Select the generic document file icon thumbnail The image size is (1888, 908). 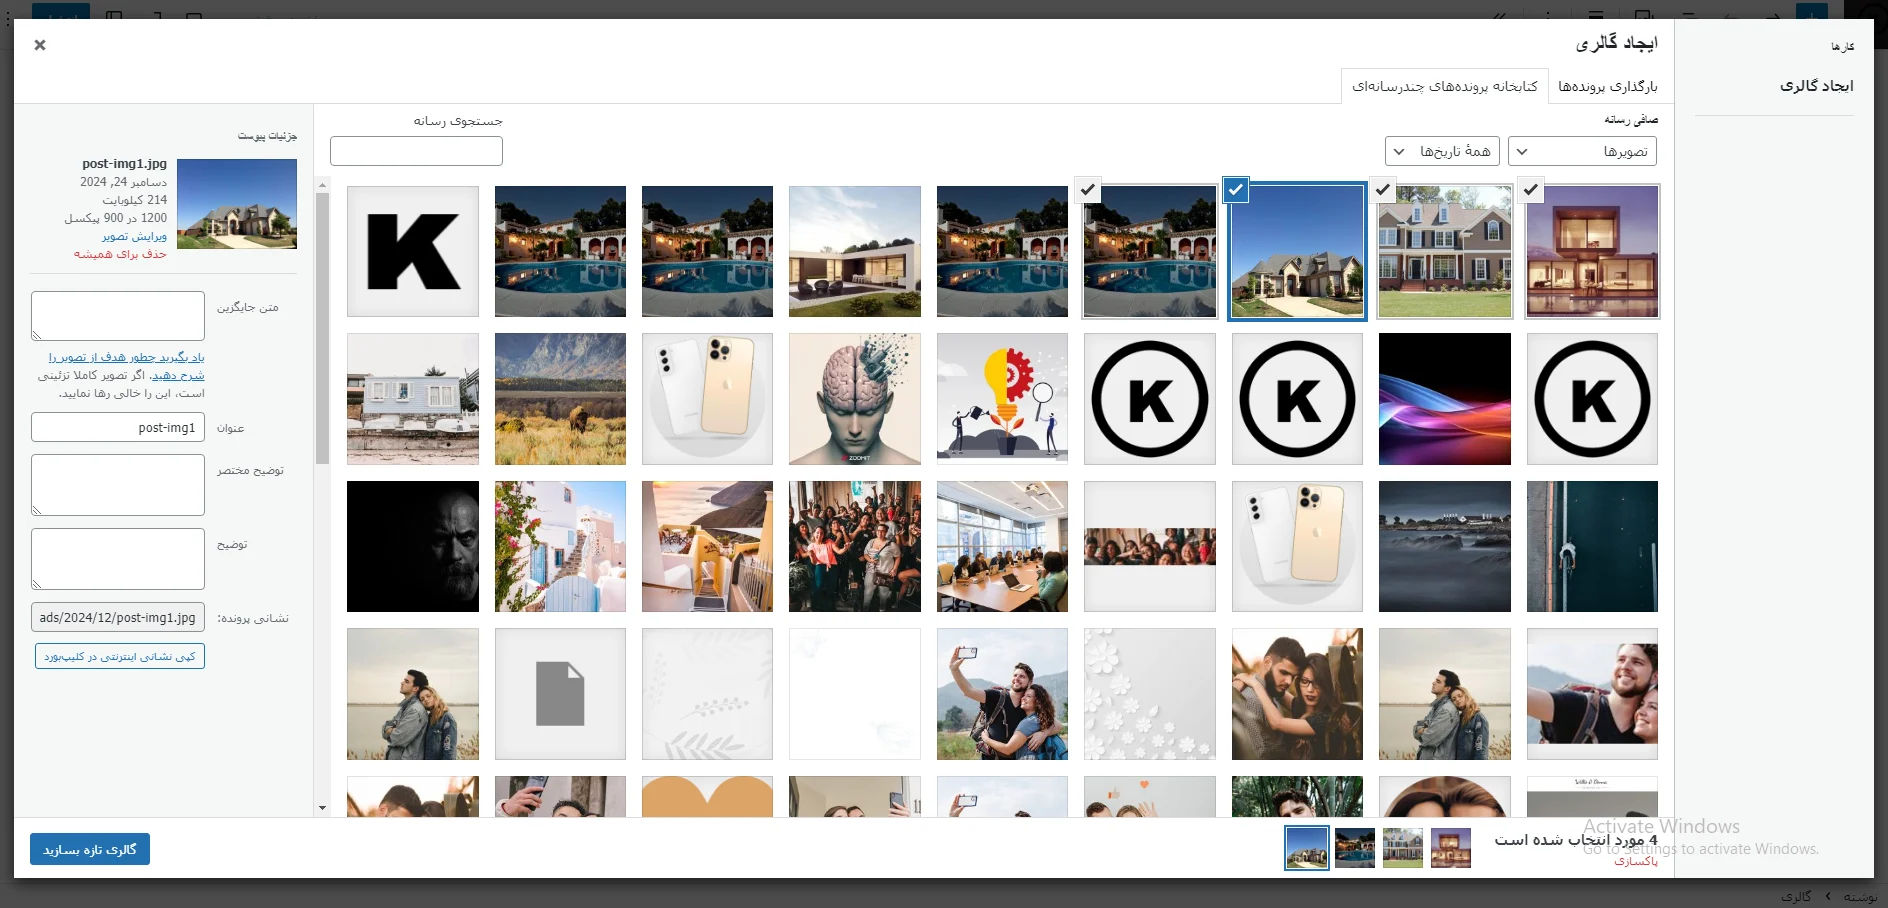click(560, 694)
